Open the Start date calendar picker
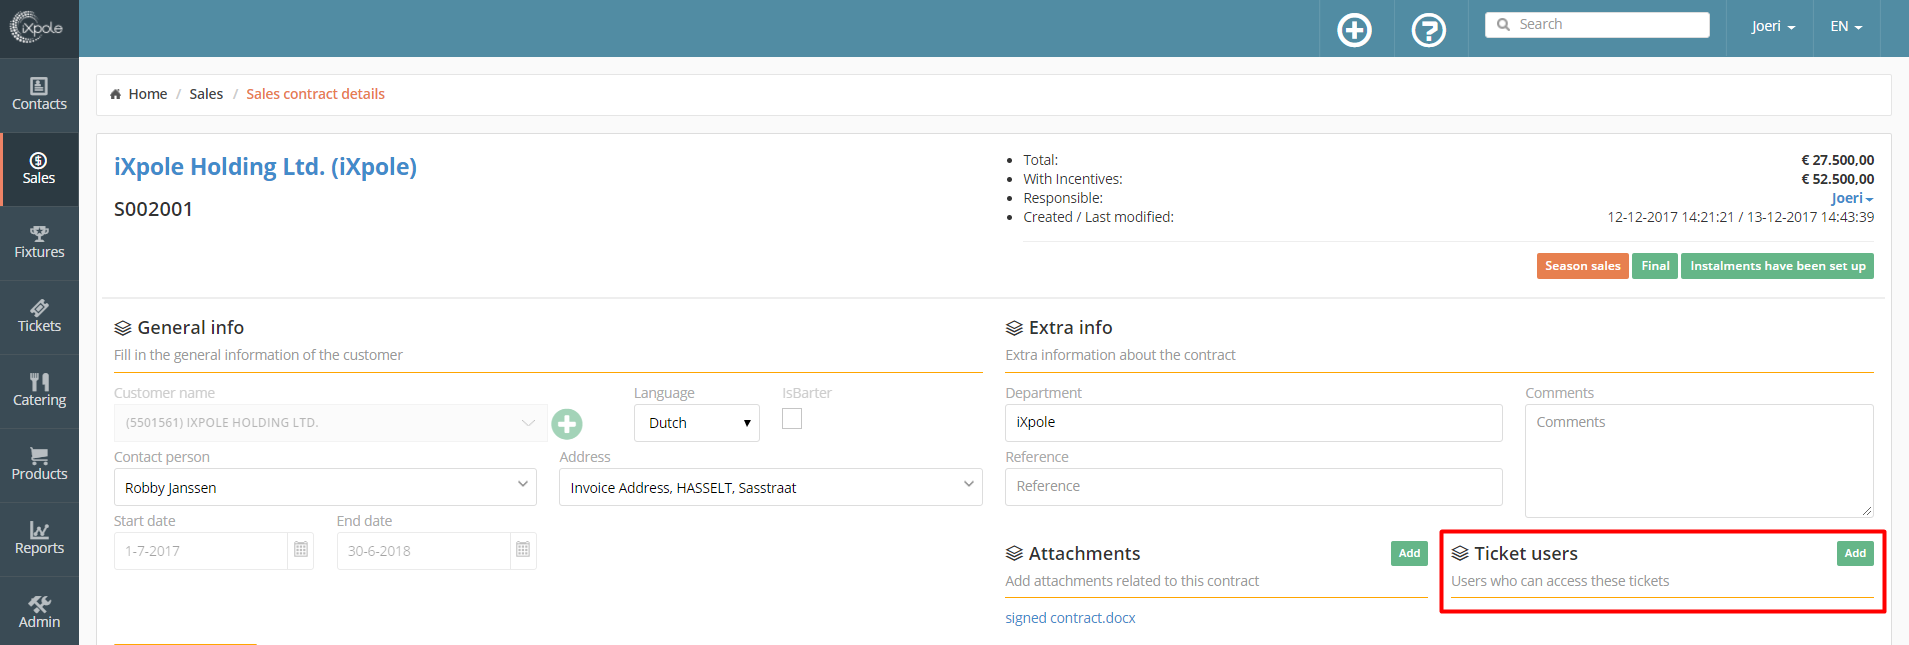Image resolution: width=1909 pixels, height=645 pixels. (301, 550)
